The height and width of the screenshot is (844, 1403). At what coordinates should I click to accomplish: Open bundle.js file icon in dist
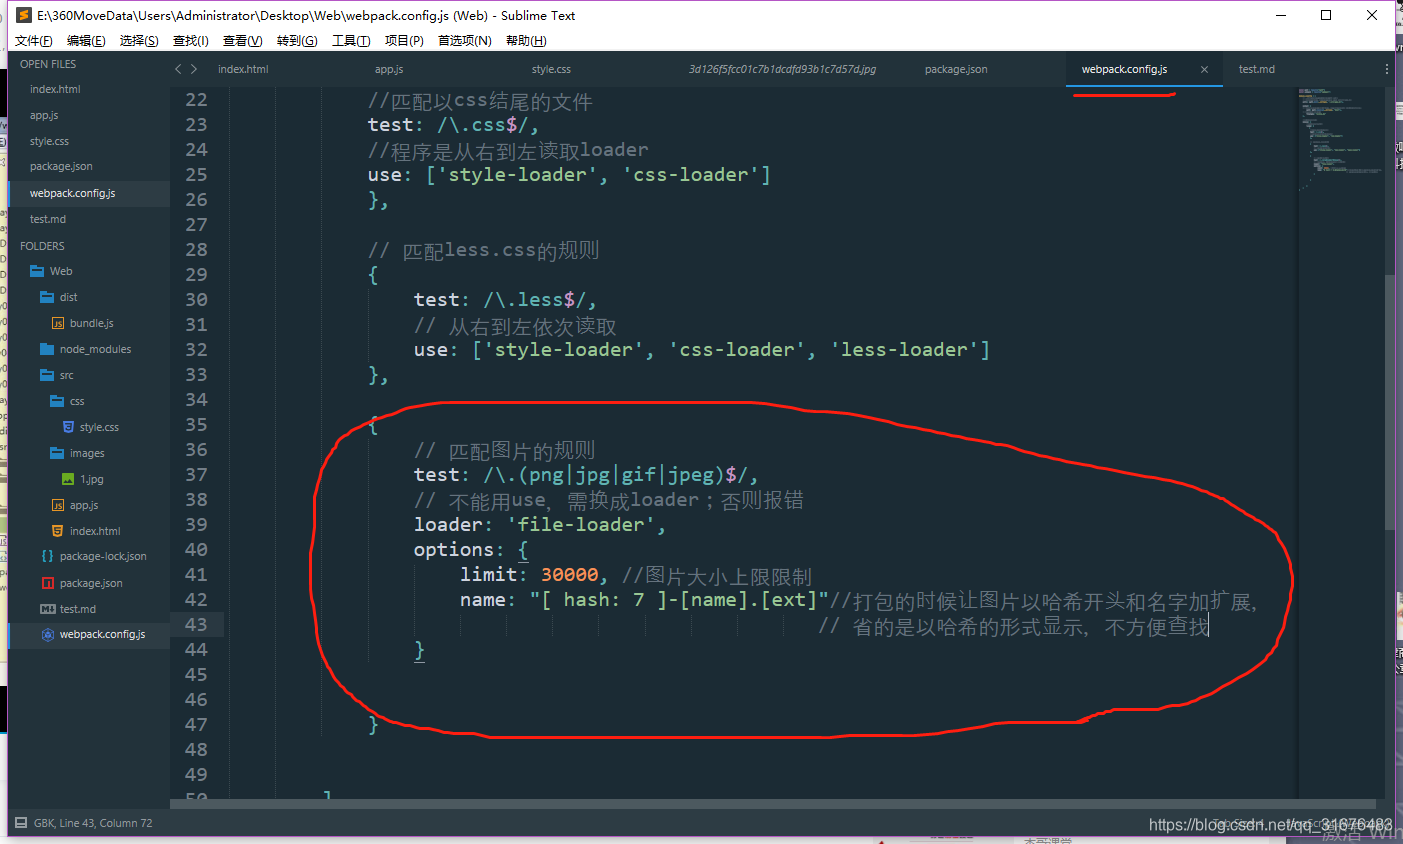coord(58,323)
